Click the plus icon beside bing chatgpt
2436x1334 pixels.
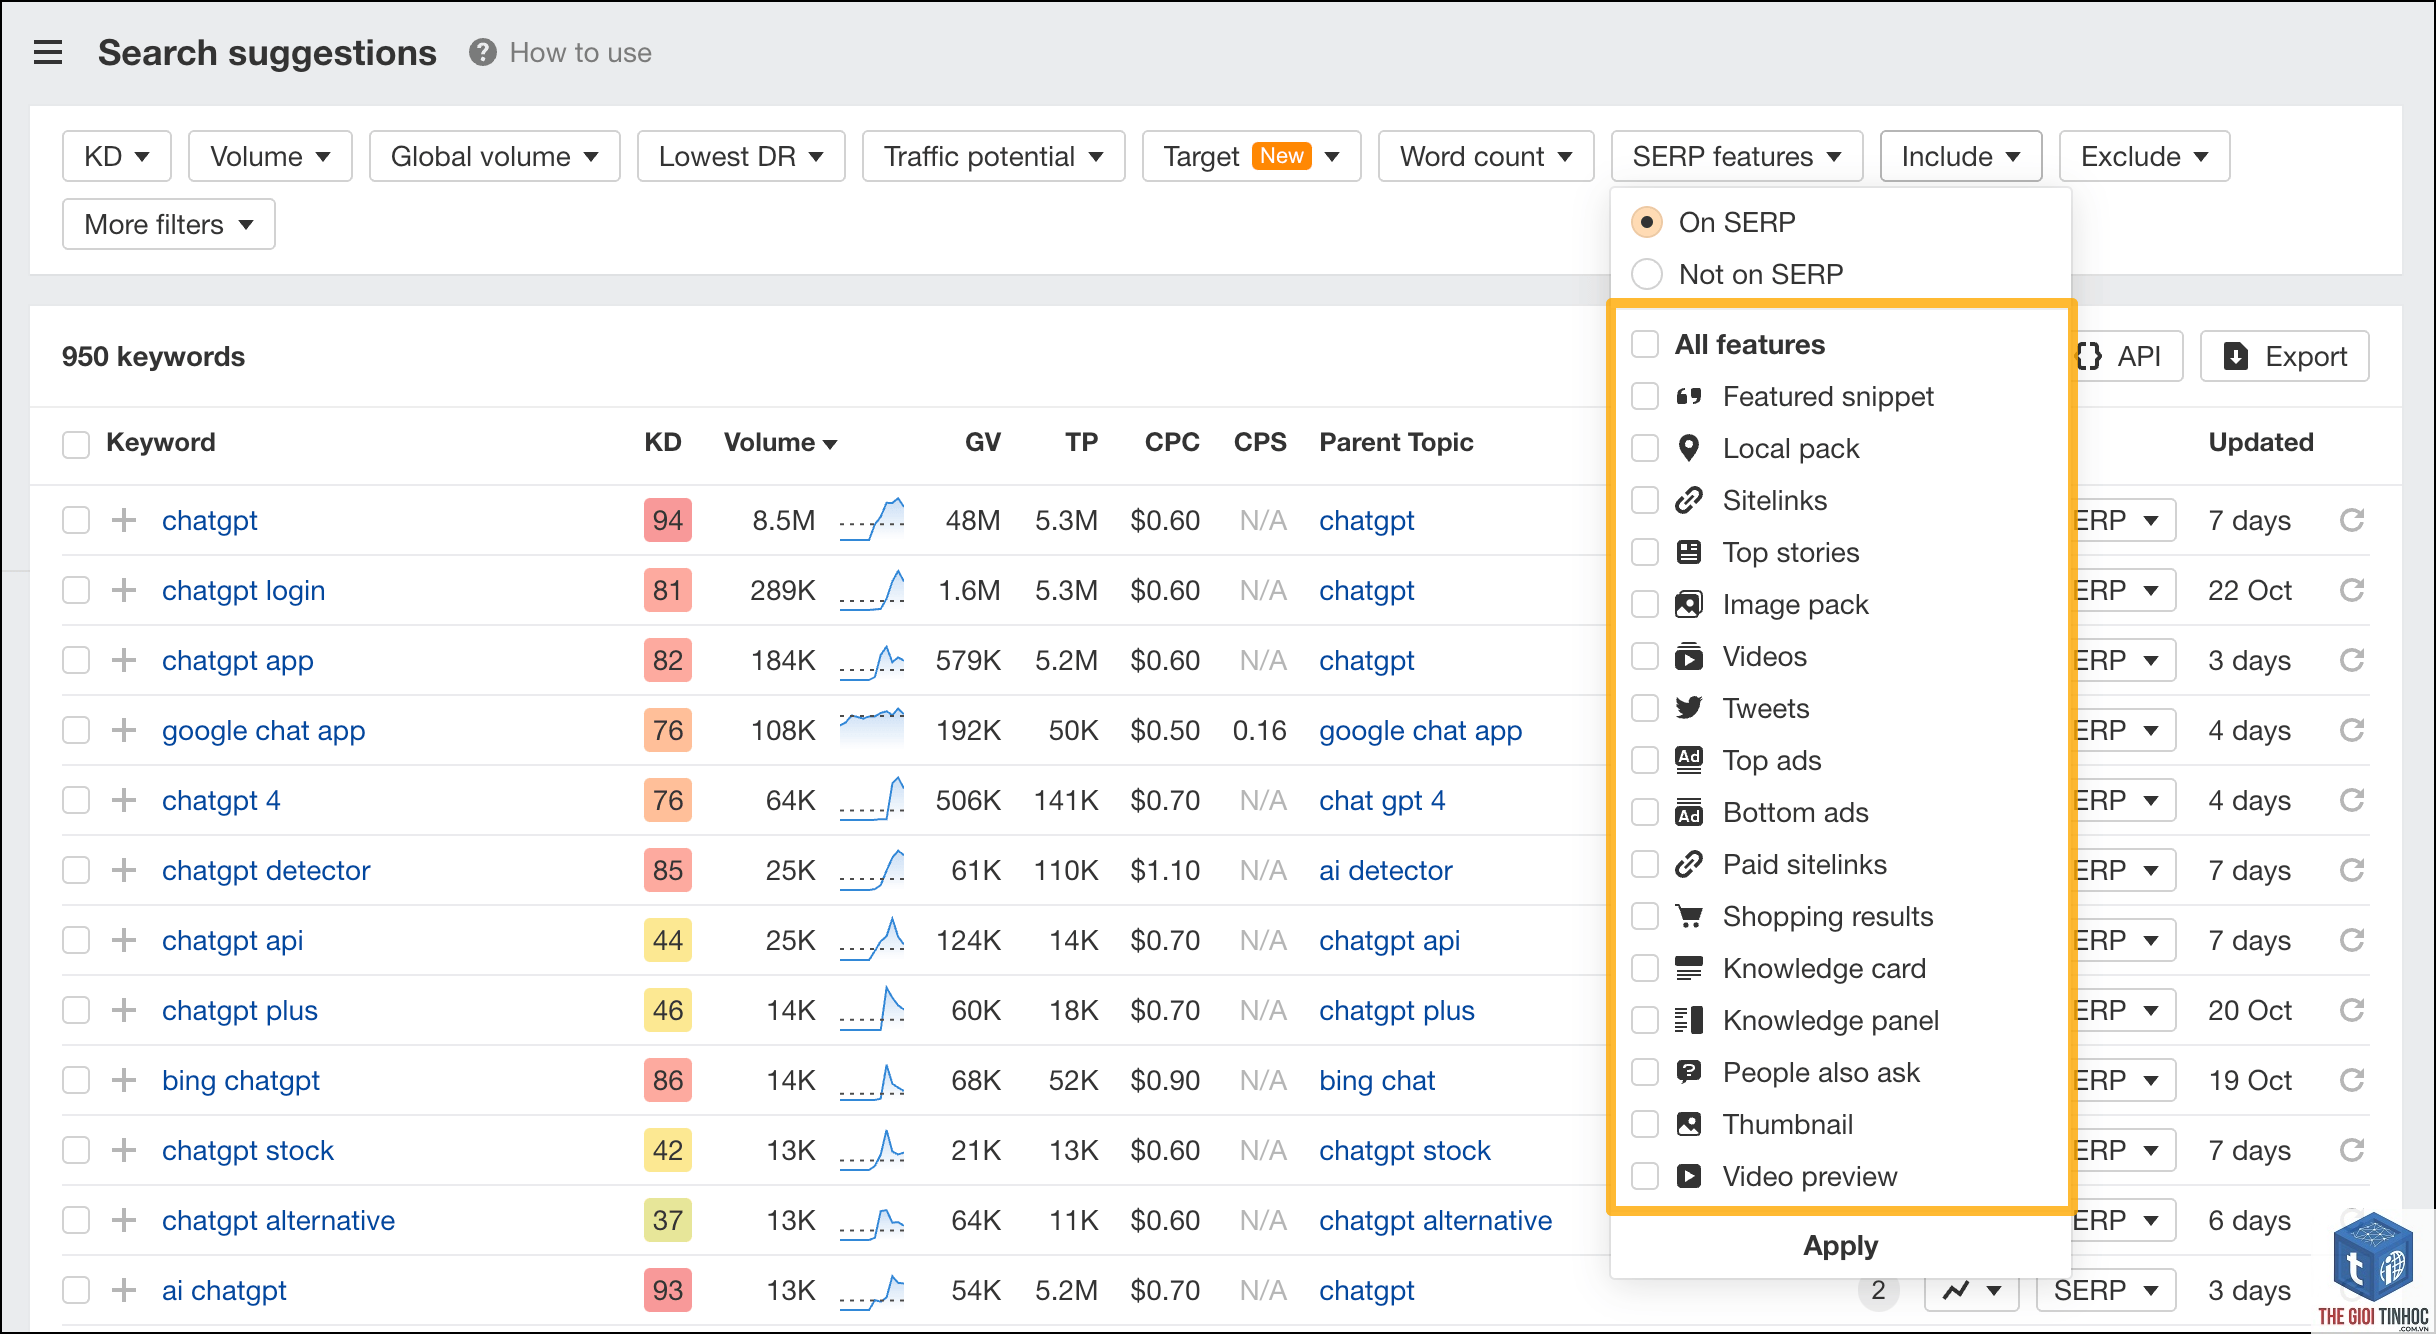[124, 1080]
